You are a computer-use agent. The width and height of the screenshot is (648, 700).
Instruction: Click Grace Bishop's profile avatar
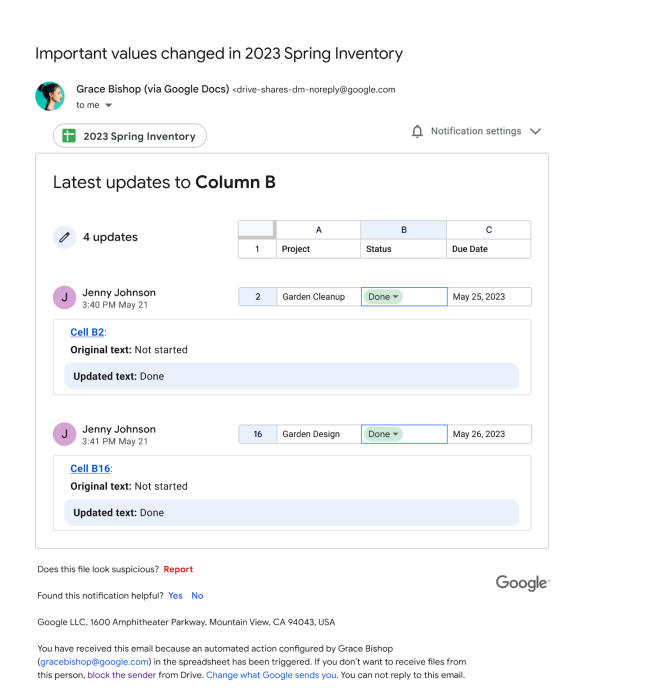(x=50, y=96)
